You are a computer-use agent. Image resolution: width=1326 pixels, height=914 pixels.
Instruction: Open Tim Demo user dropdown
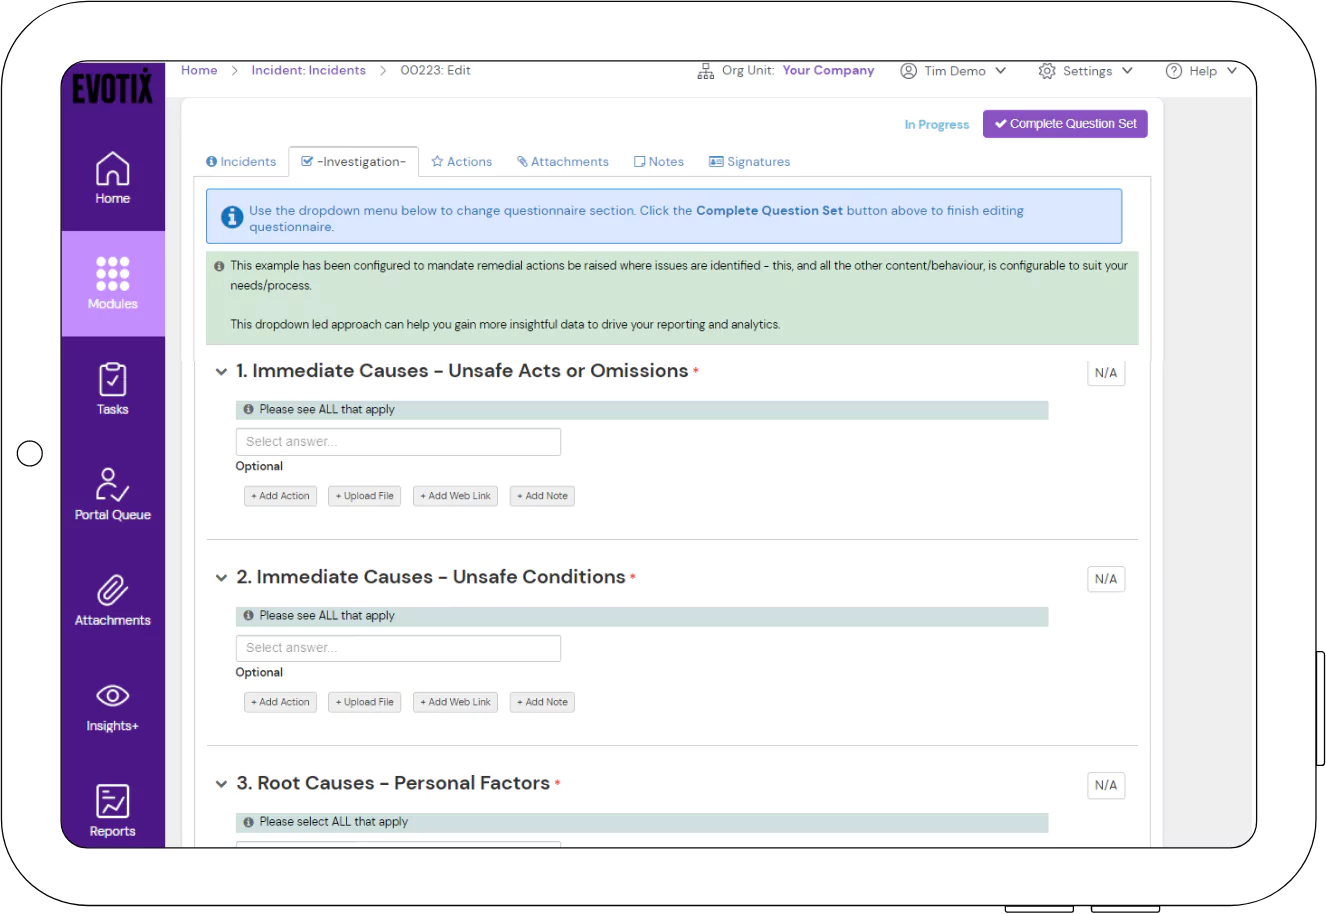954,71
